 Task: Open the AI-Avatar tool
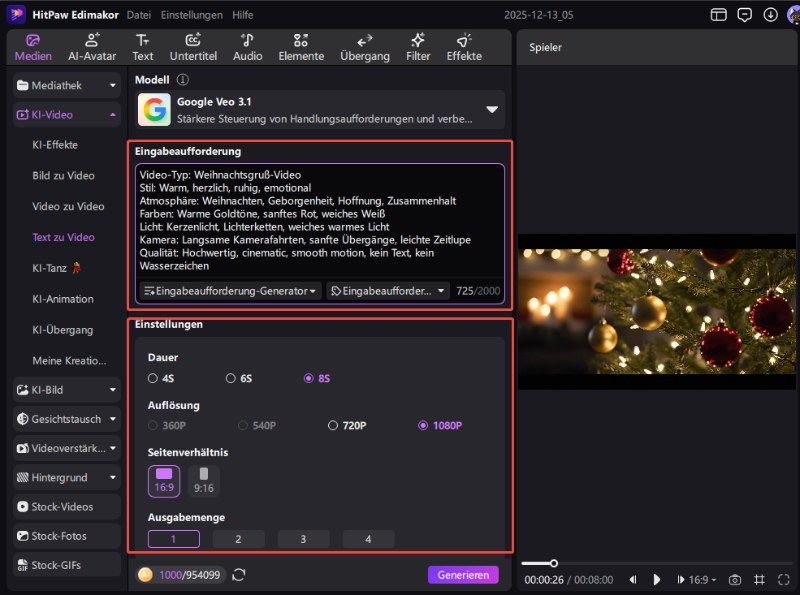(x=92, y=47)
